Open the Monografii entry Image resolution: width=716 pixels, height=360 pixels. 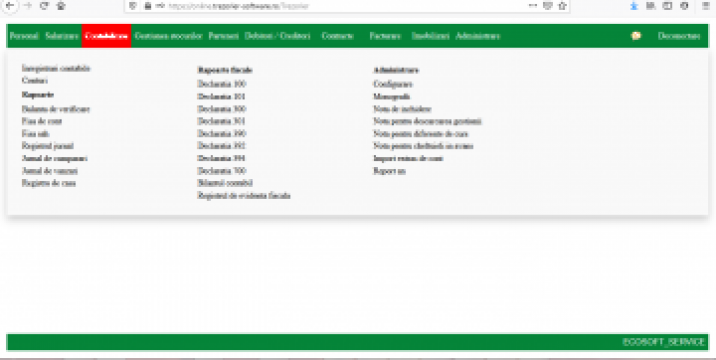coord(392,96)
